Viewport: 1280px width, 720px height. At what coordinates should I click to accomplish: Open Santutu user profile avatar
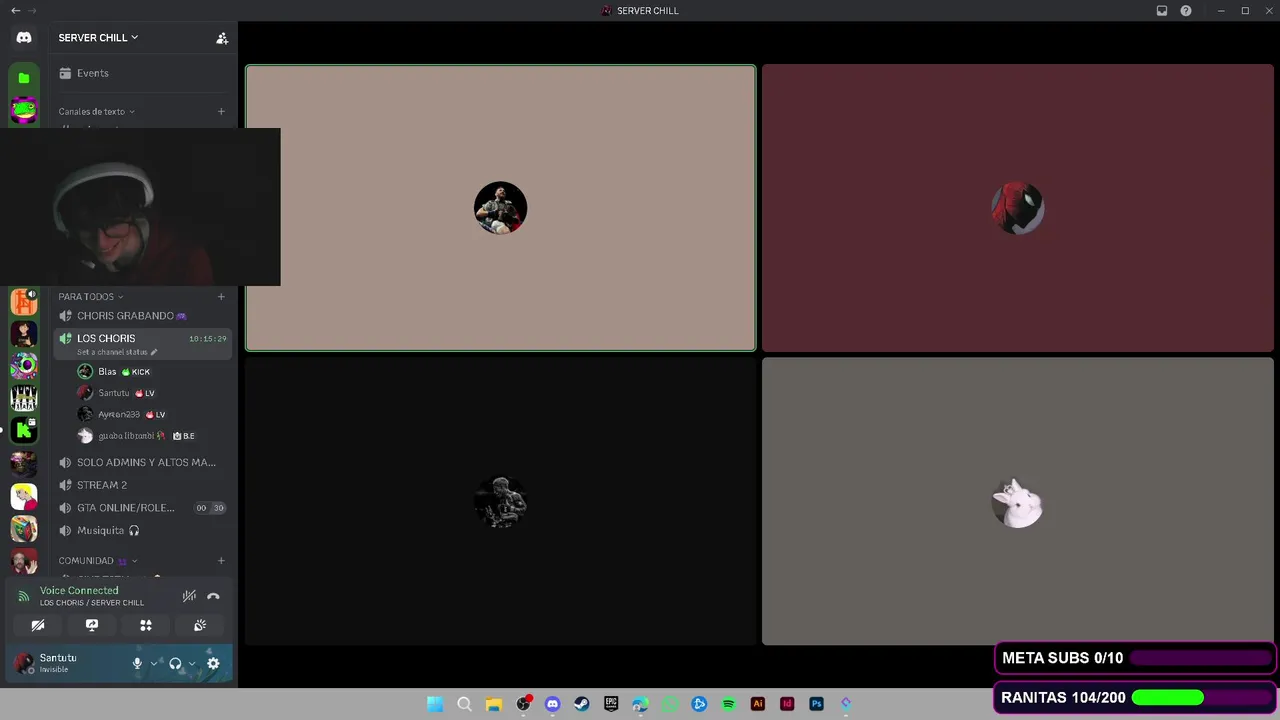point(24,663)
